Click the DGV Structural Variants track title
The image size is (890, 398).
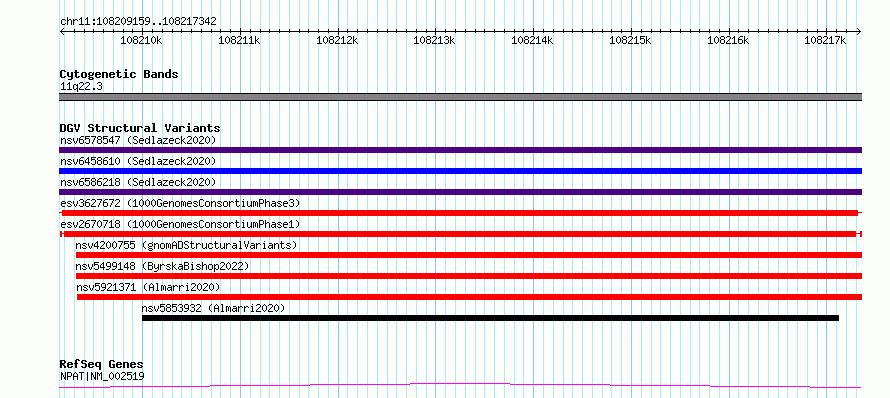140,128
